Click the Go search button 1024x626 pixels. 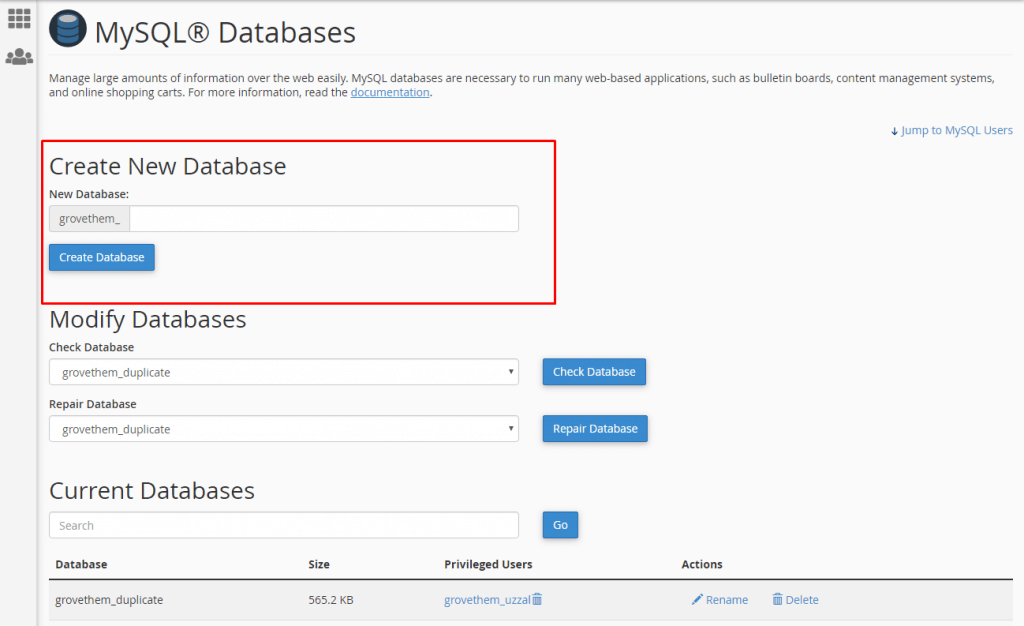560,525
